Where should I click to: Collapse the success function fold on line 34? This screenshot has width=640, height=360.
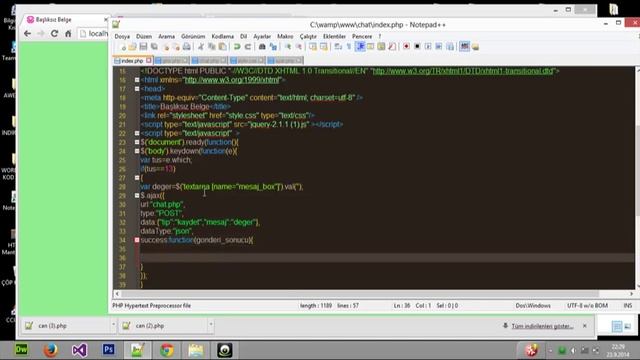pos(137,240)
